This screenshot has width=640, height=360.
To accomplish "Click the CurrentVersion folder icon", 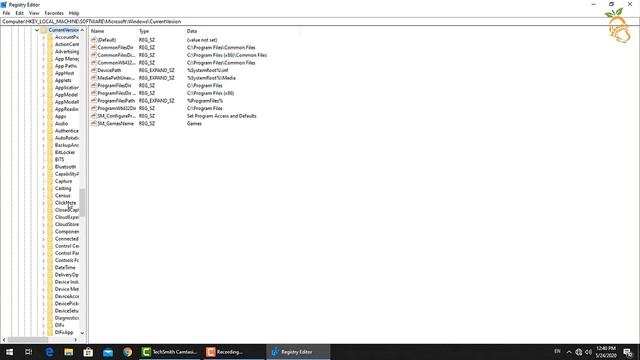I will pyautogui.click(x=43, y=30).
